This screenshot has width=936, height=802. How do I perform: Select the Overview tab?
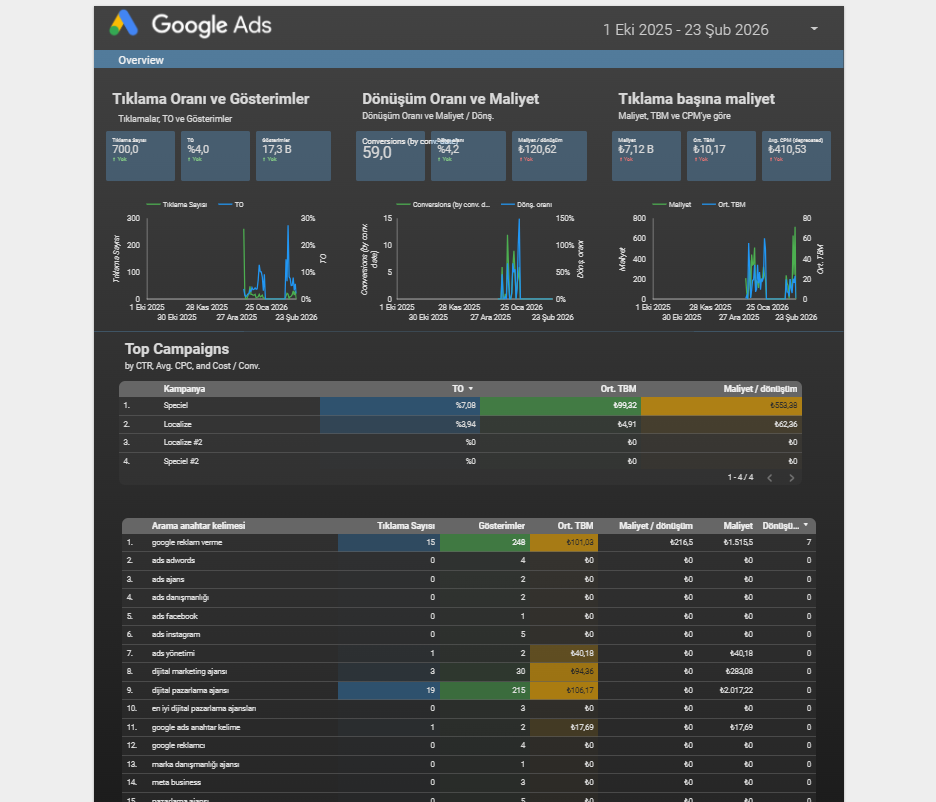(141, 61)
